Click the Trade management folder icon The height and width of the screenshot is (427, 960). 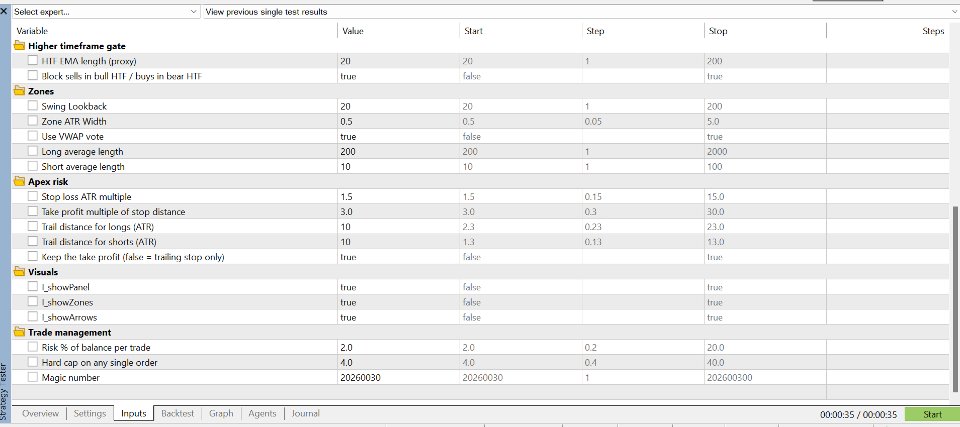[x=19, y=333]
